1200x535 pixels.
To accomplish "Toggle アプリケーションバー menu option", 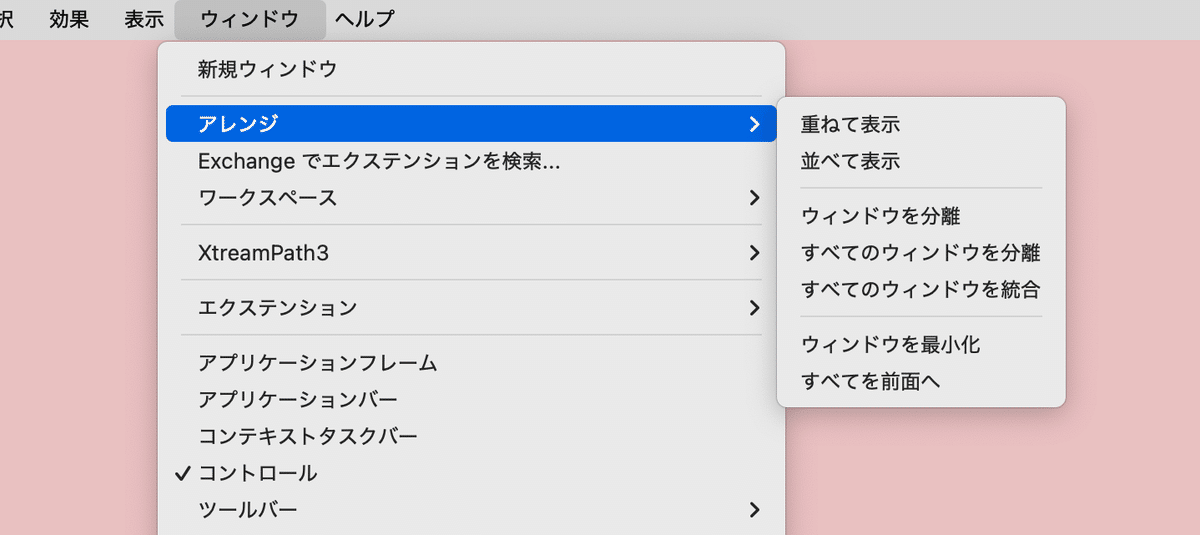I will point(298,400).
